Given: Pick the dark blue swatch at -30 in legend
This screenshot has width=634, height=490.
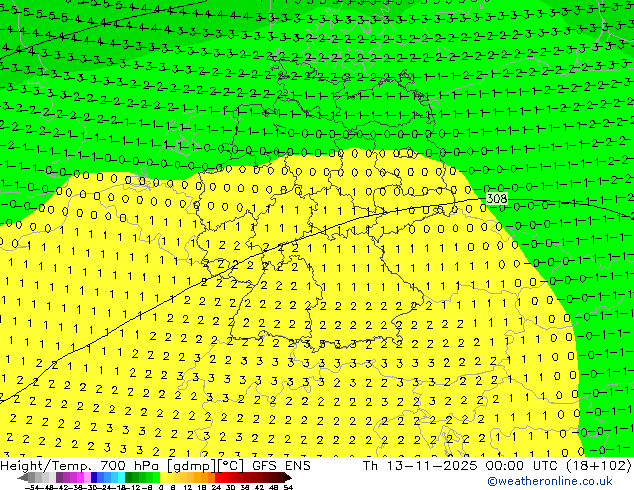Looking at the screenshot, I should coord(94,477).
